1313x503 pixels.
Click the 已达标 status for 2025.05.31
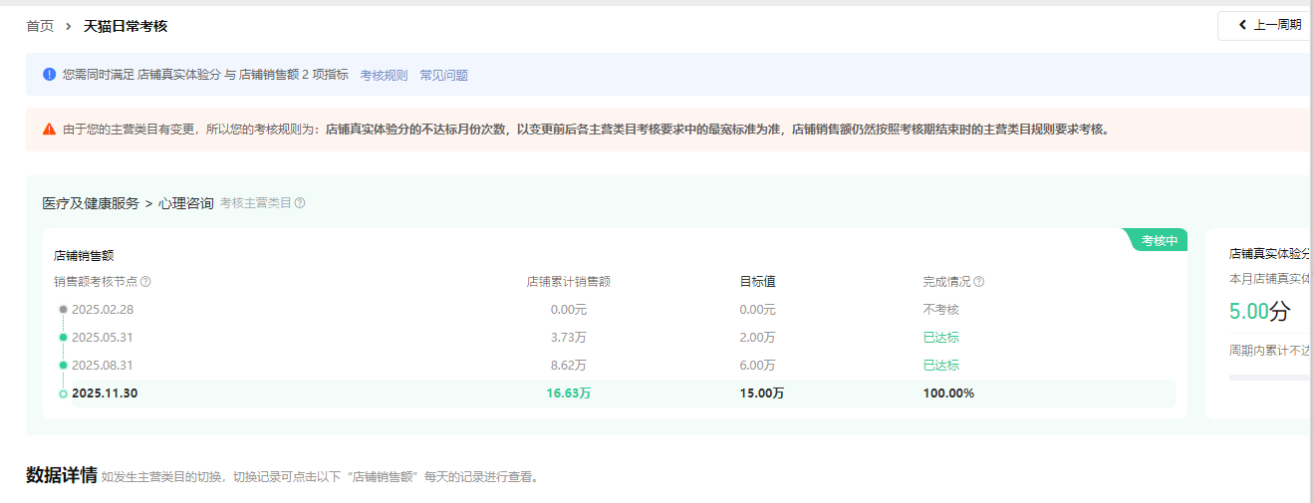point(940,338)
